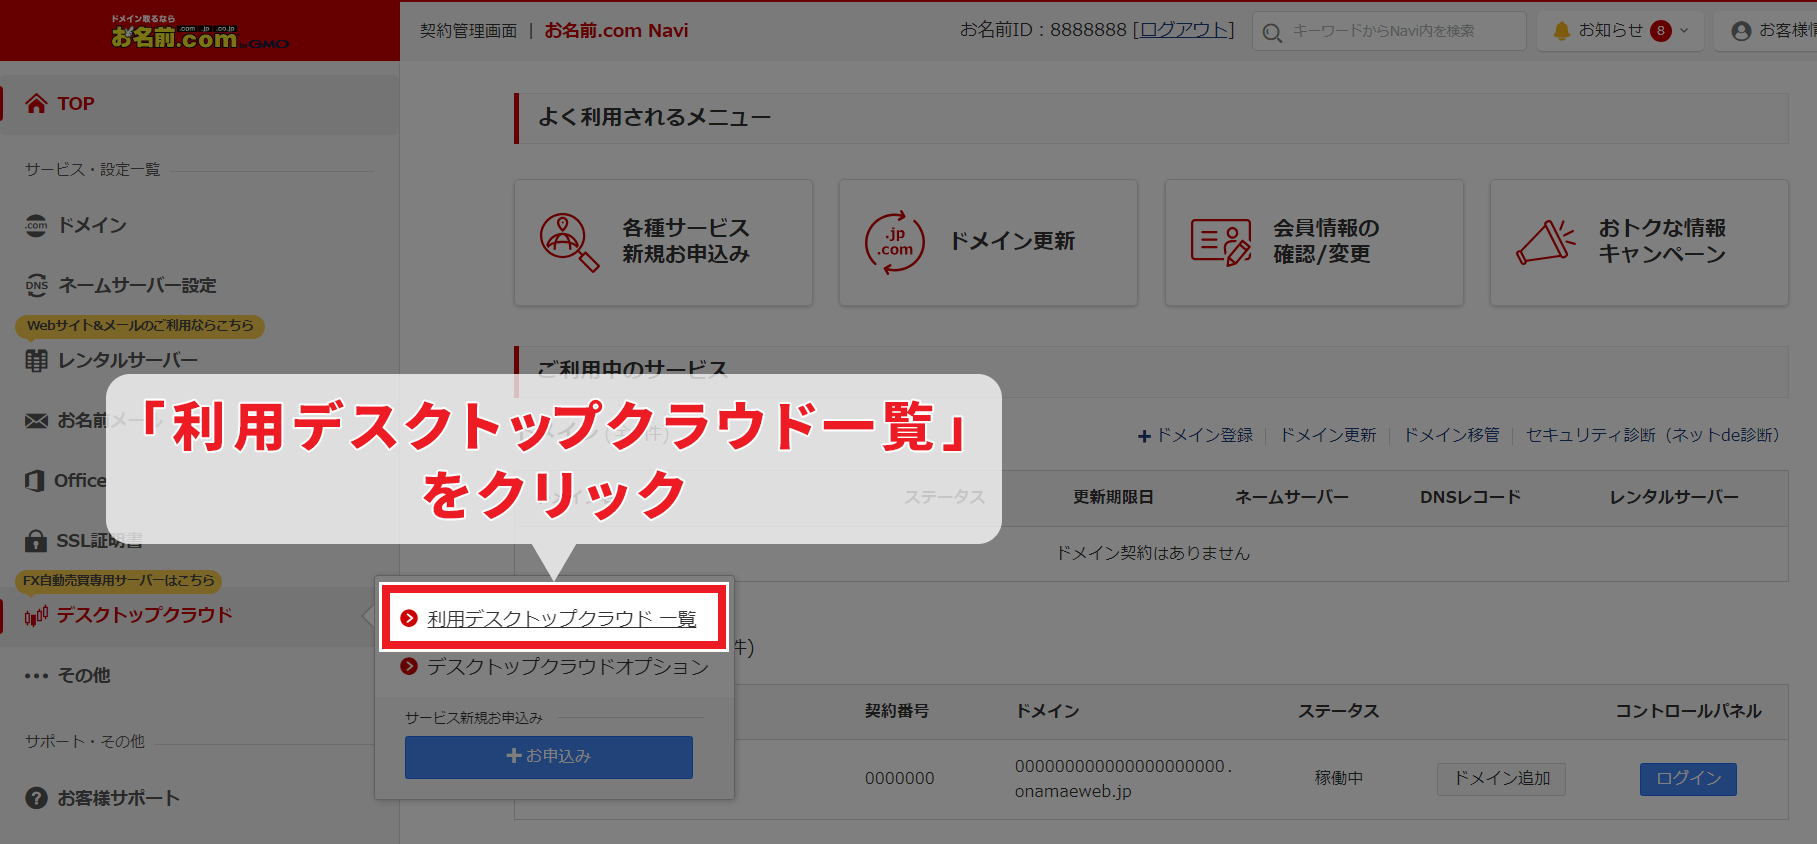
Task: Click the TOP home icon
Action: [x=37, y=104]
